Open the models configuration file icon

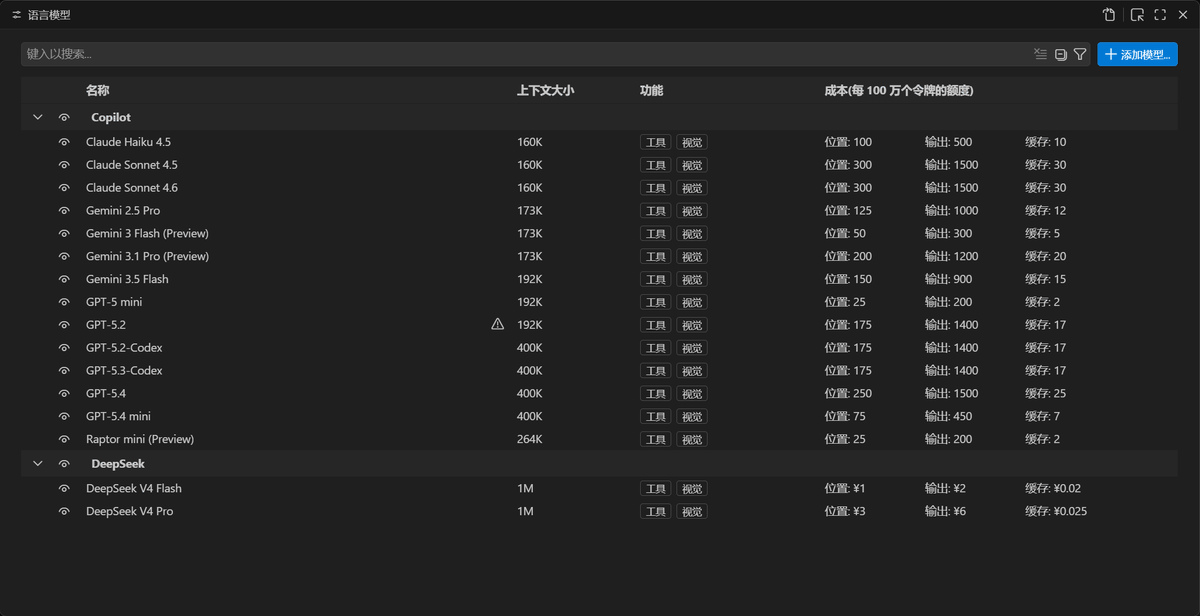(x=1109, y=15)
